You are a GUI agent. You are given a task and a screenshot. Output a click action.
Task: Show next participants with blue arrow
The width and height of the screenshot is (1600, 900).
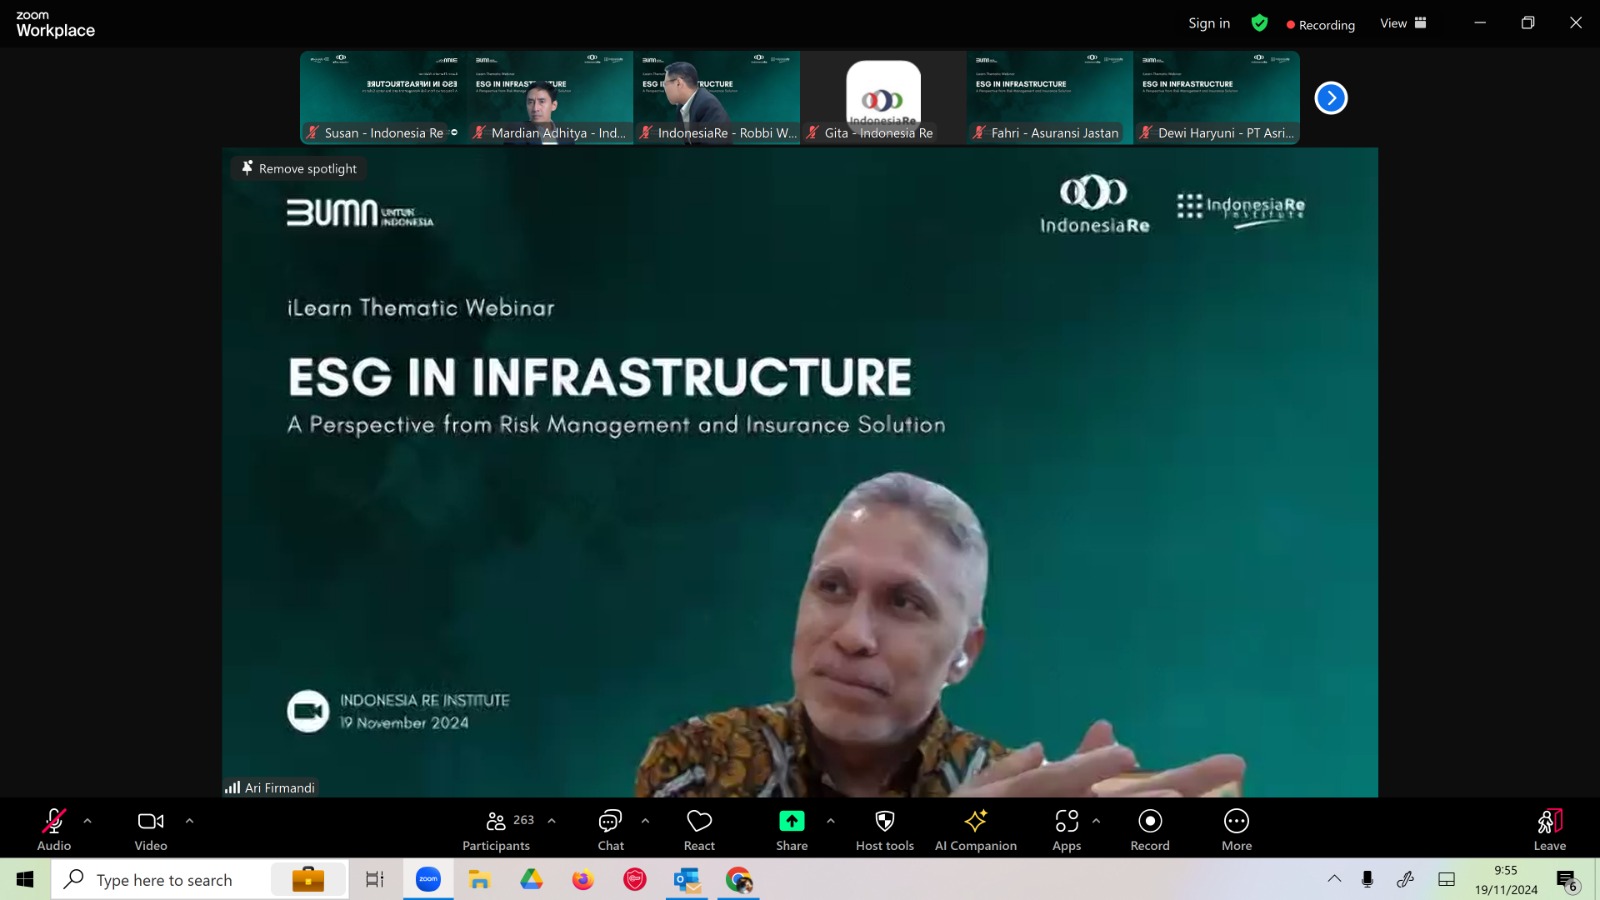coord(1331,98)
